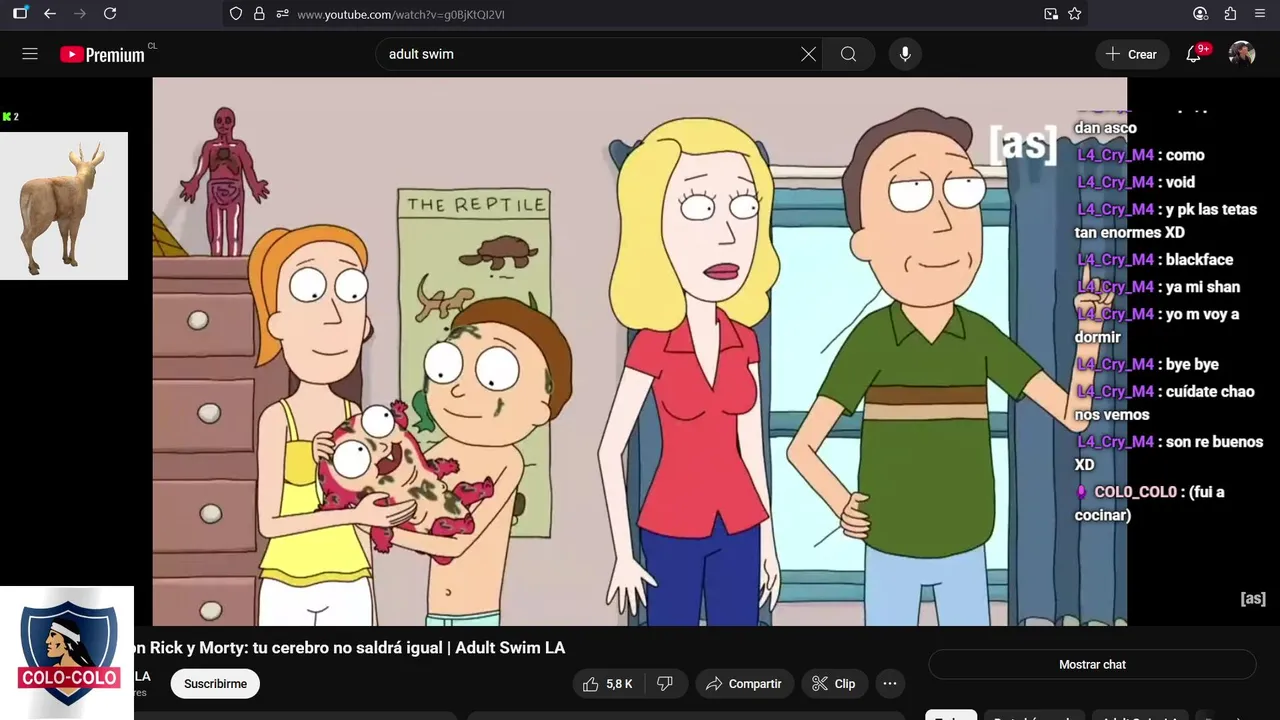This screenshot has width=1280, height=720.
Task: View site security padlock info
Action: (259, 14)
